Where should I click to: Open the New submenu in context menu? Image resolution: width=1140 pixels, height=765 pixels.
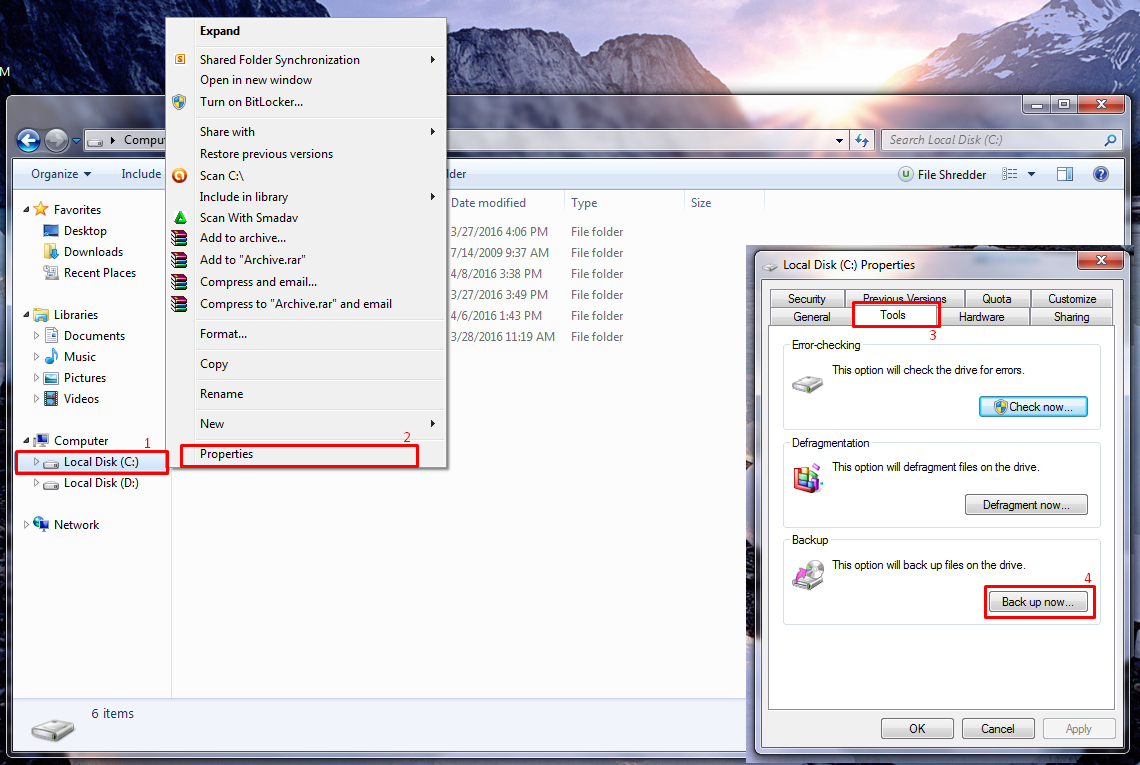(x=306, y=423)
